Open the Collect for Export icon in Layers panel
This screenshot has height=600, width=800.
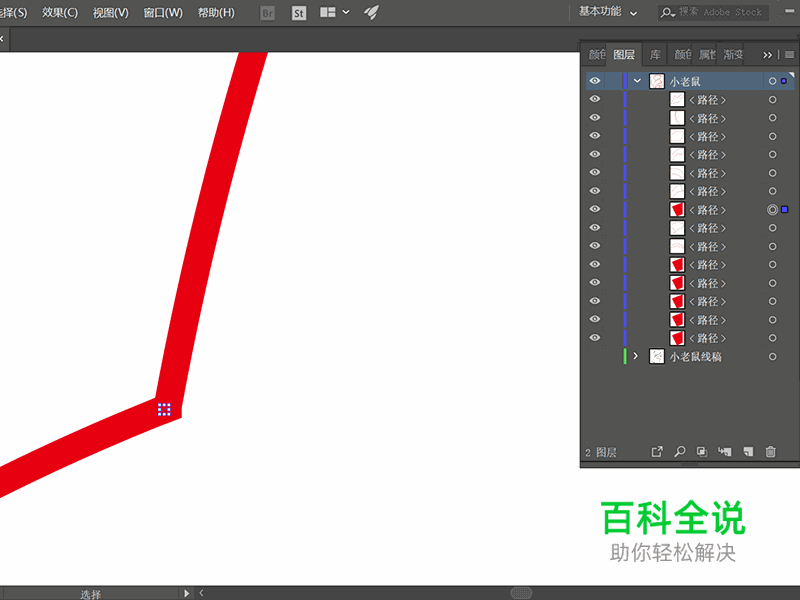click(x=657, y=451)
